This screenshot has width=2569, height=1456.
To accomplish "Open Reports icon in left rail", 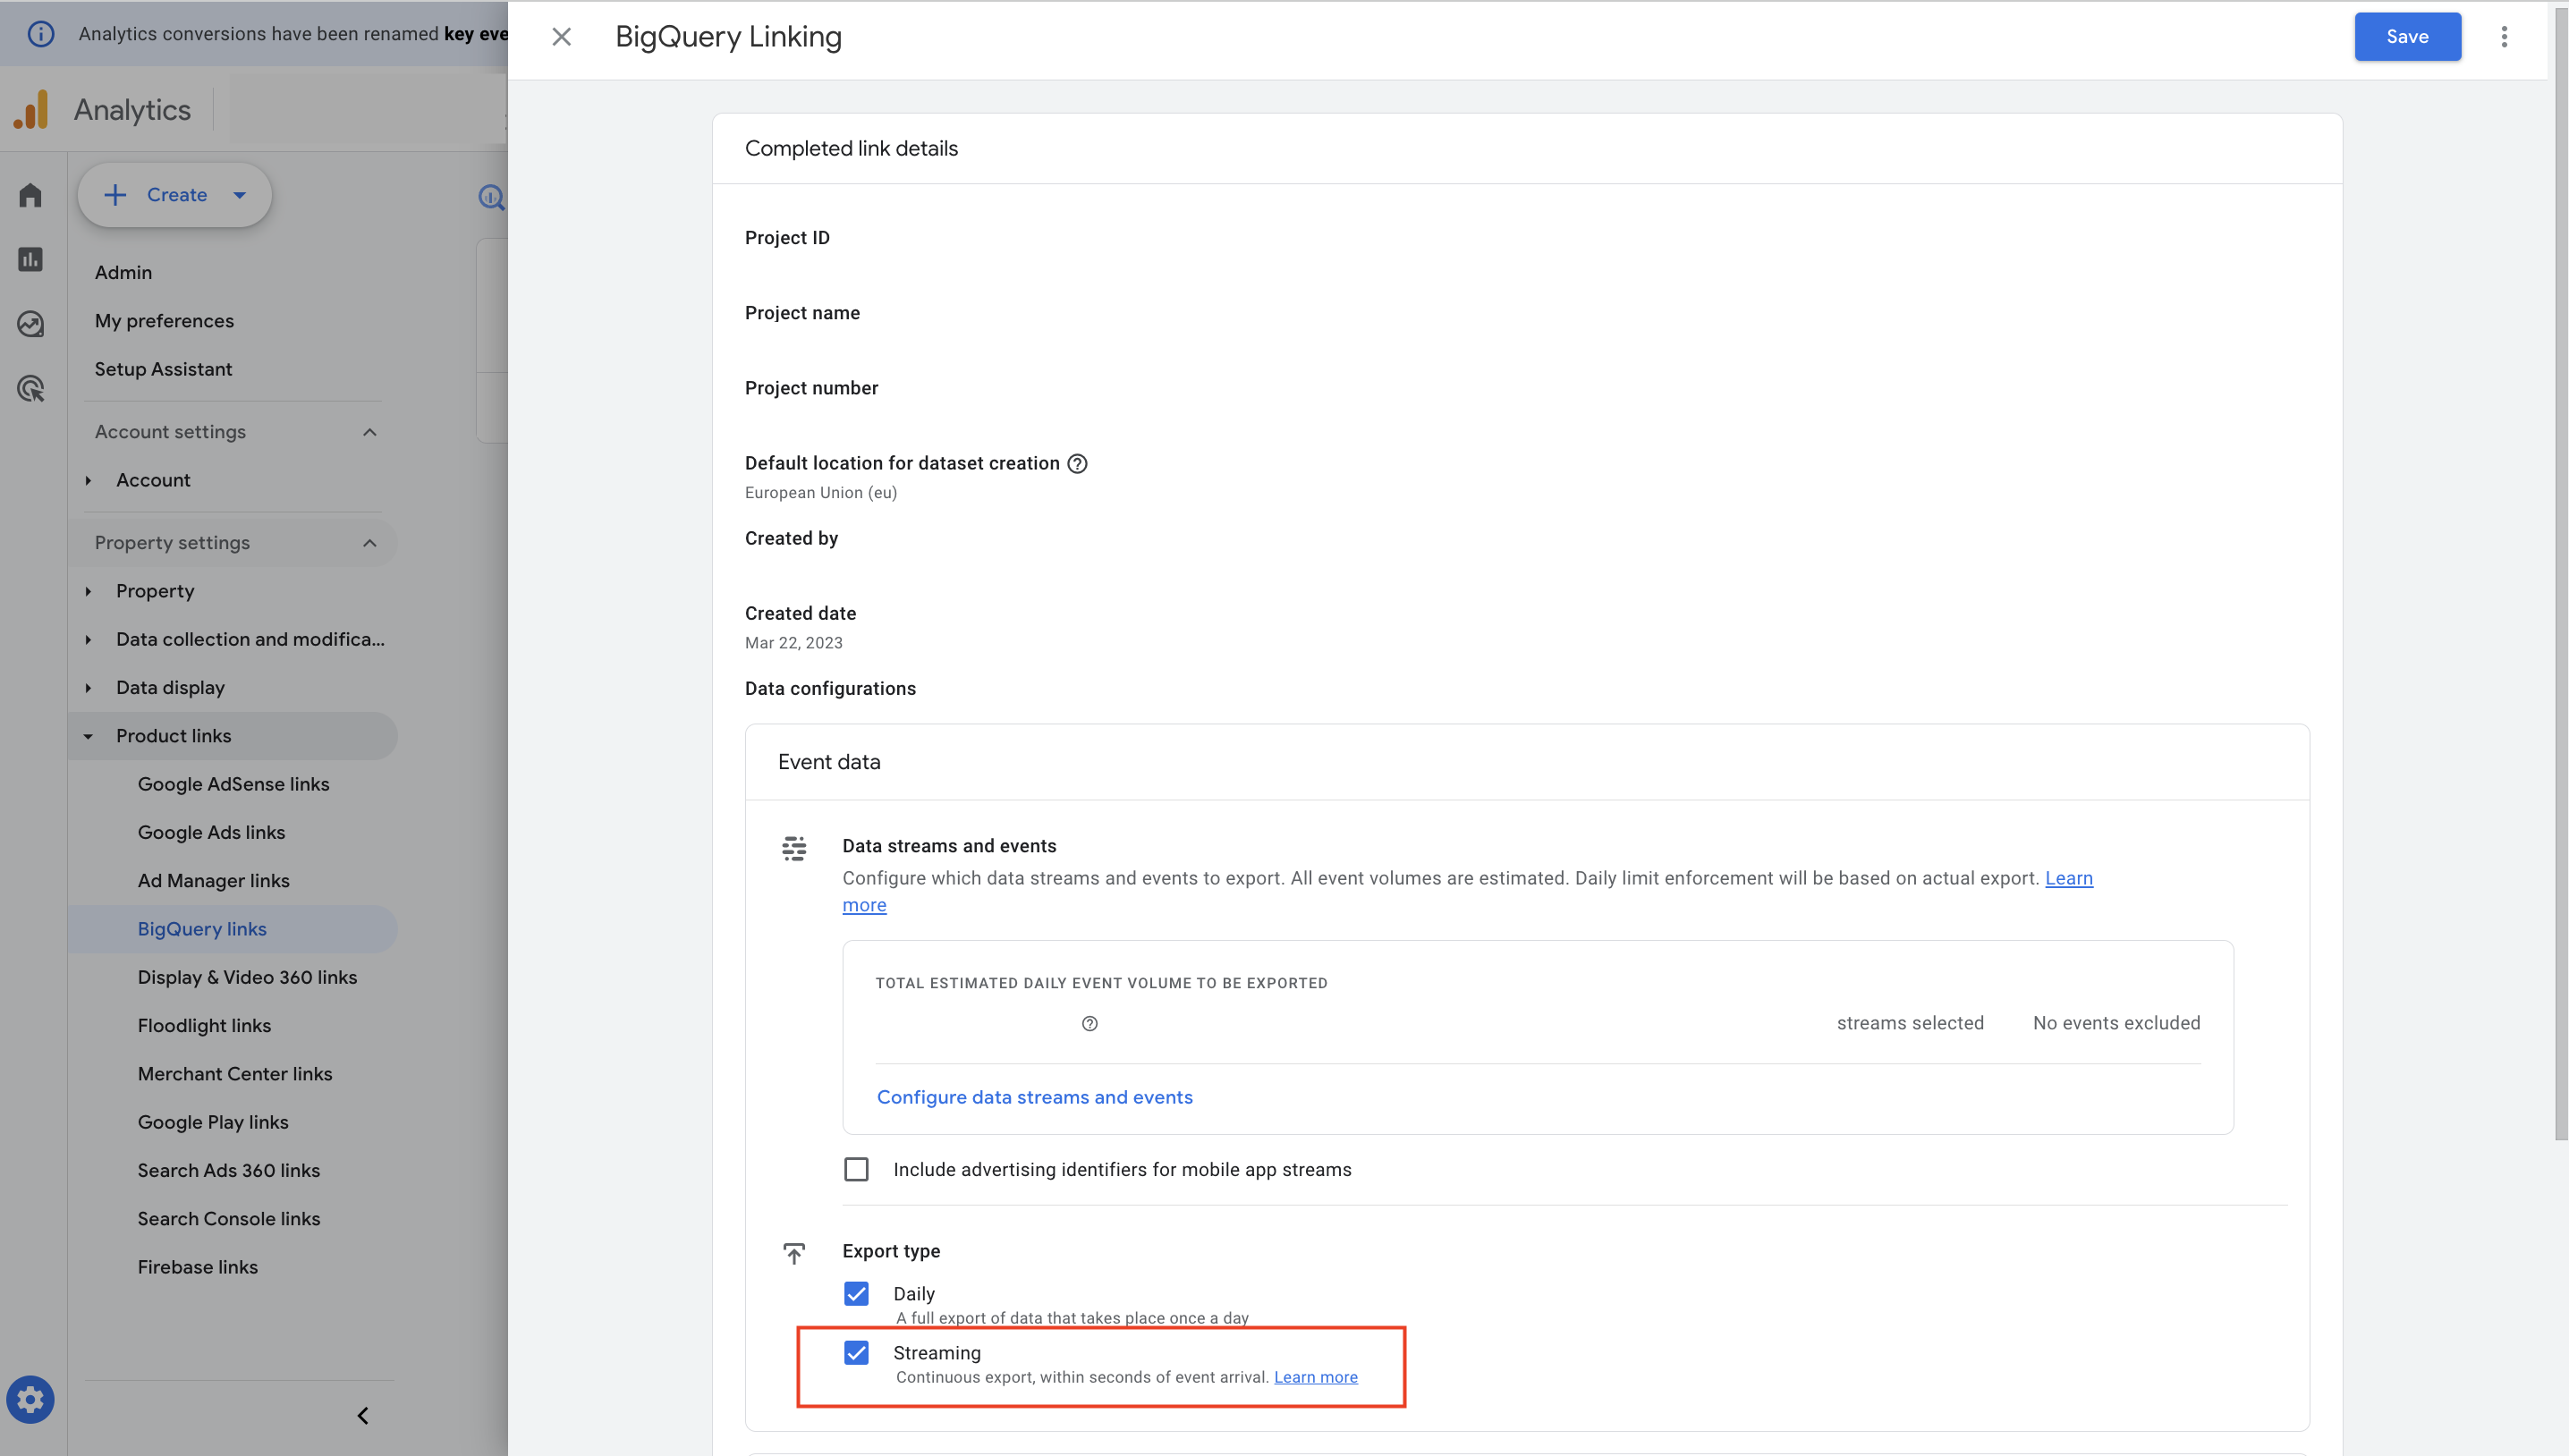I will coord(31,259).
